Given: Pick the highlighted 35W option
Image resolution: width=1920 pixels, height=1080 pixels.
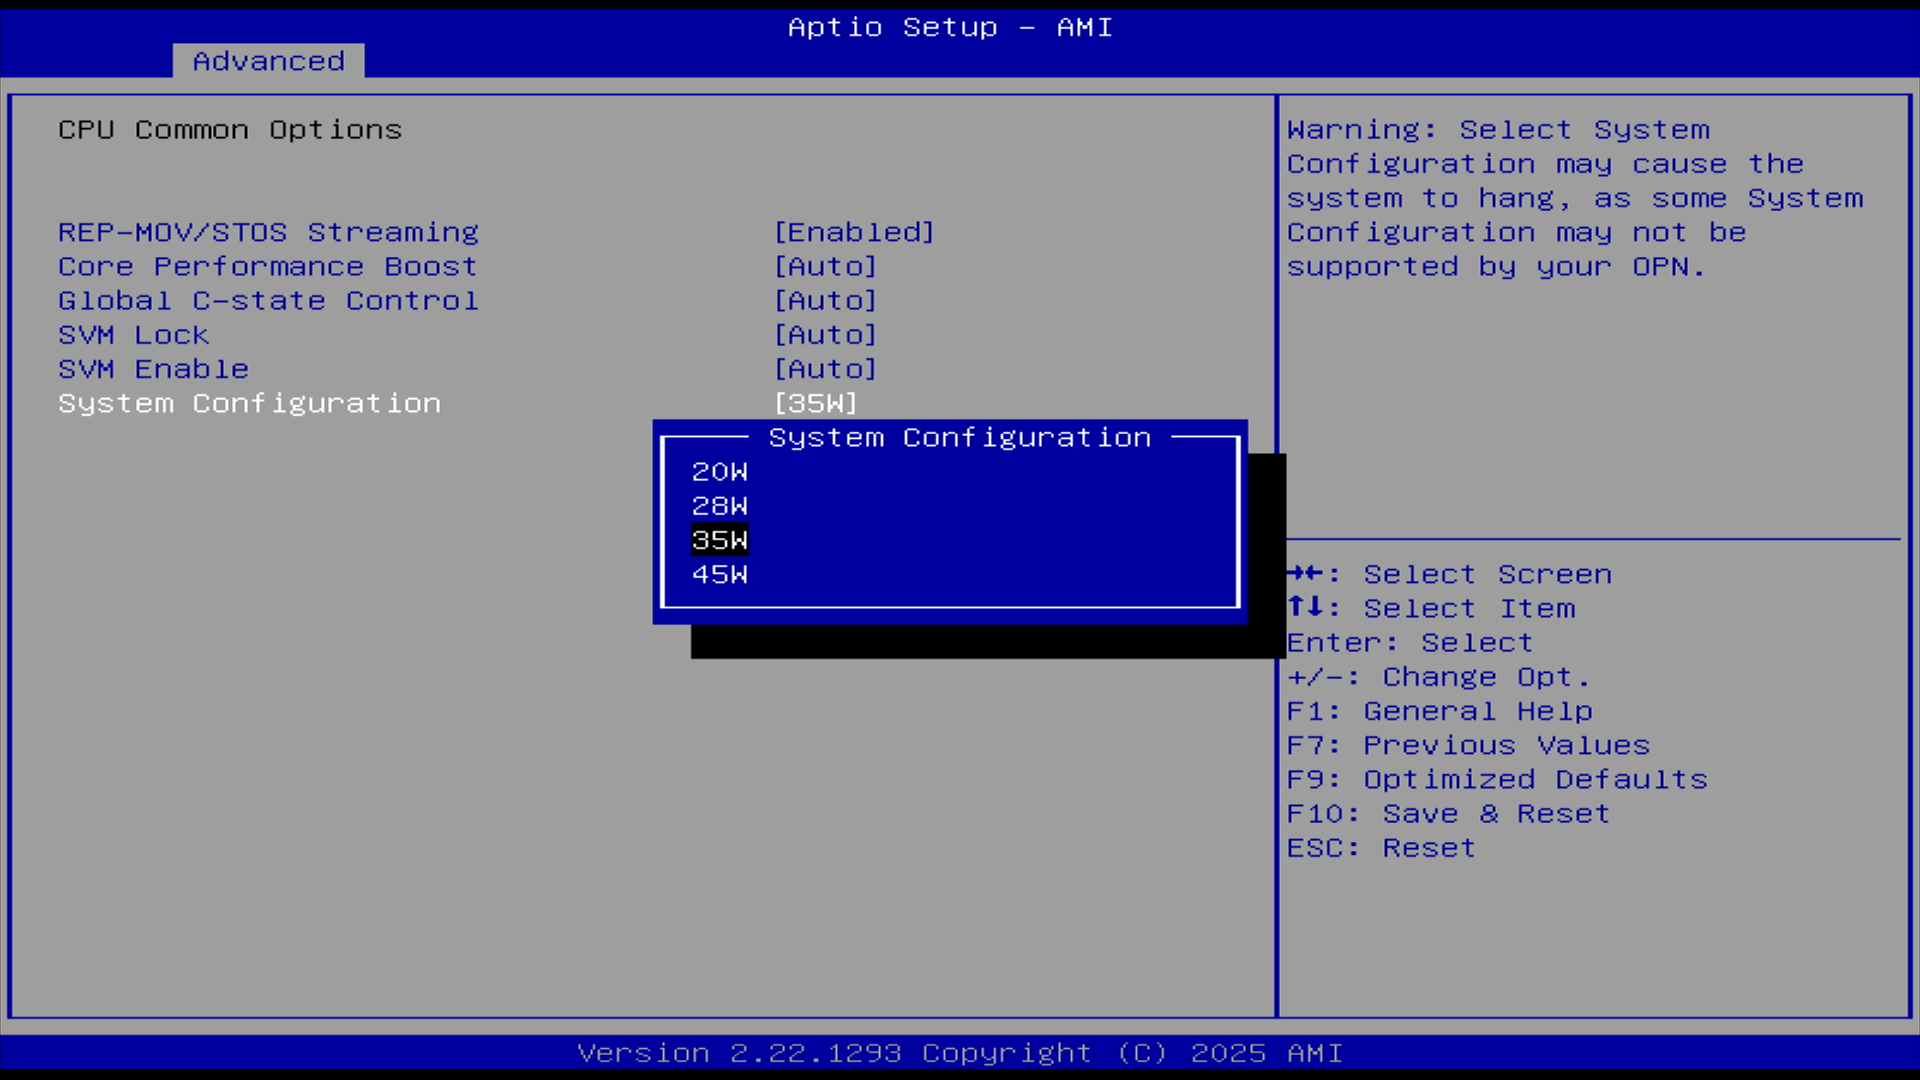Looking at the screenshot, I should coord(719,540).
